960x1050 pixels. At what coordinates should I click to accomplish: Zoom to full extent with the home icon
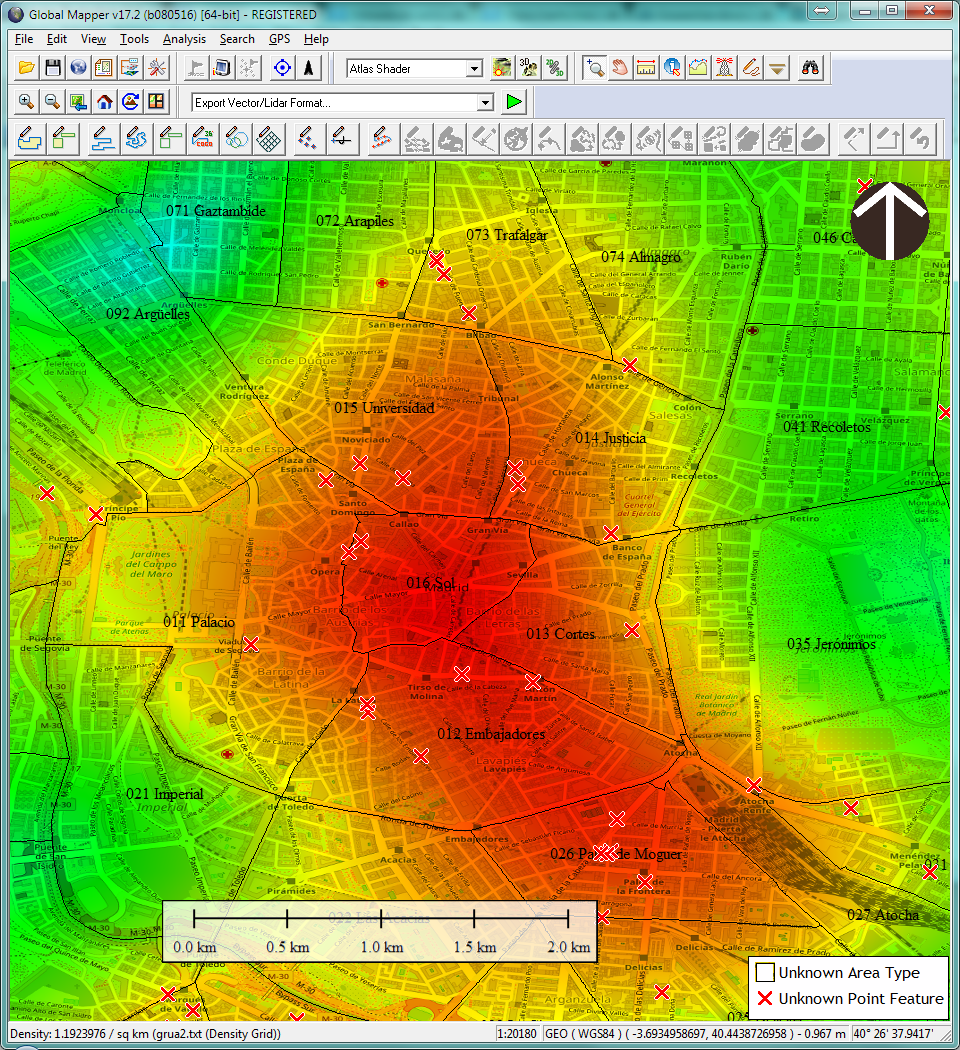(x=105, y=100)
